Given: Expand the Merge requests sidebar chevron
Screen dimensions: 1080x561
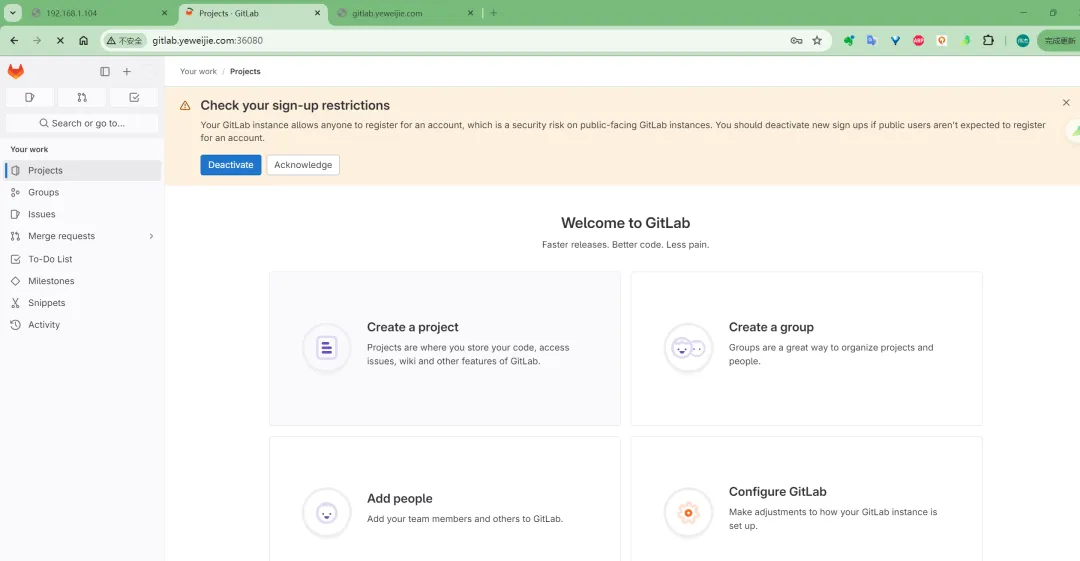Looking at the screenshot, I should click(151, 237).
